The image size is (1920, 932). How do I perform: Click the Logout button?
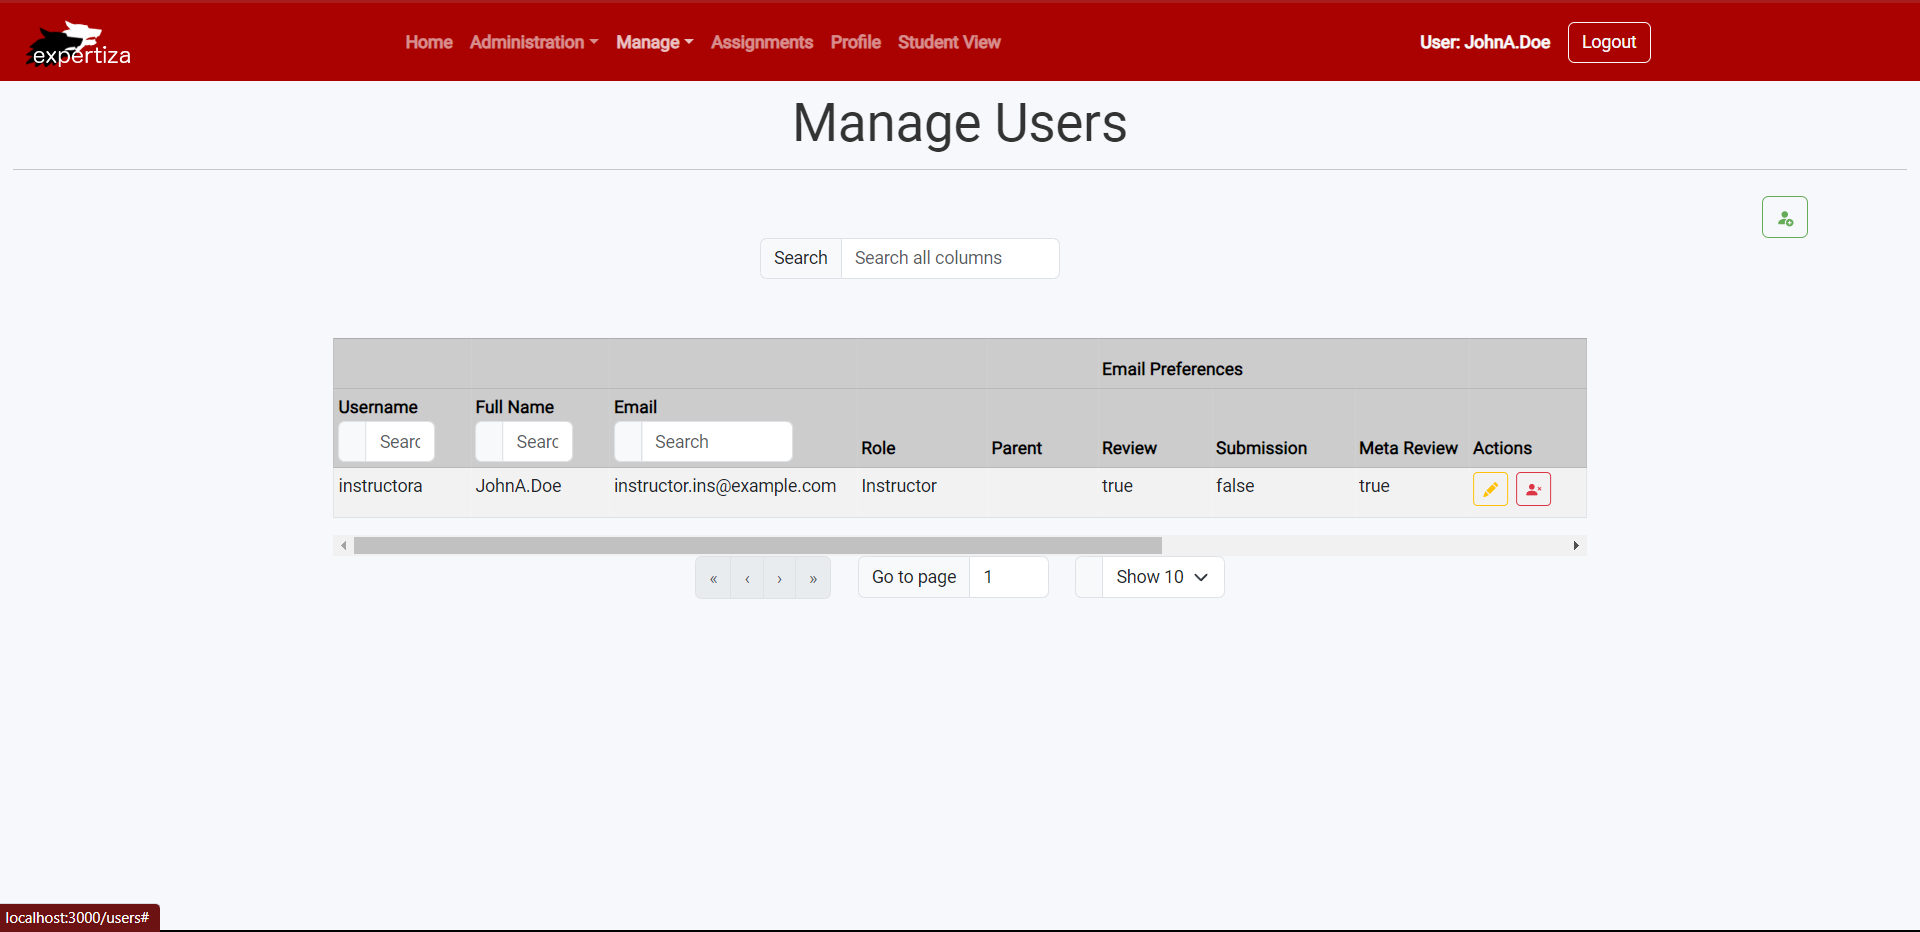(x=1609, y=42)
